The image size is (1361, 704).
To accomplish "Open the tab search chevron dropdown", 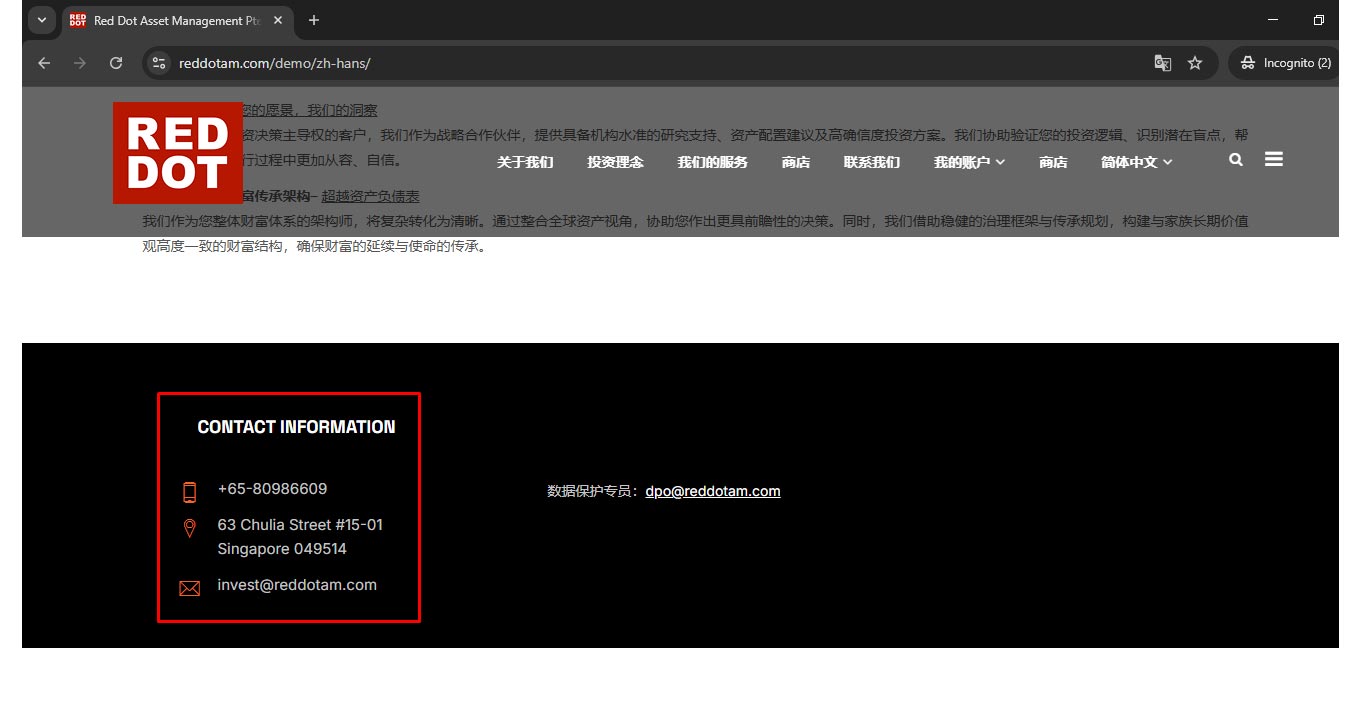I will coord(42,20).
